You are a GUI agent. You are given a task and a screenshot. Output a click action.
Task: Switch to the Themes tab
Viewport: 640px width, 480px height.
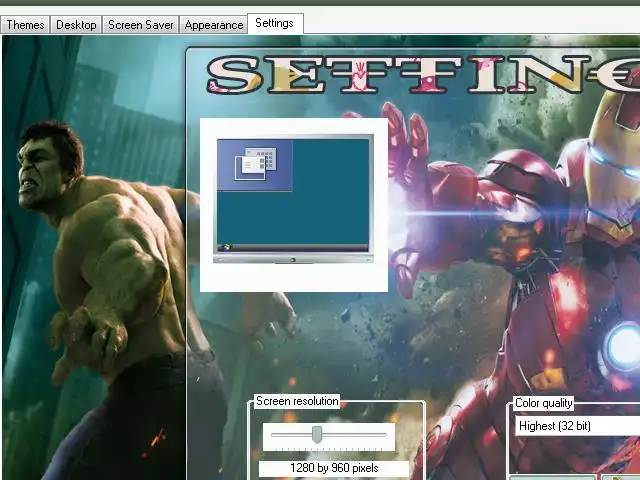pos(25,25)
